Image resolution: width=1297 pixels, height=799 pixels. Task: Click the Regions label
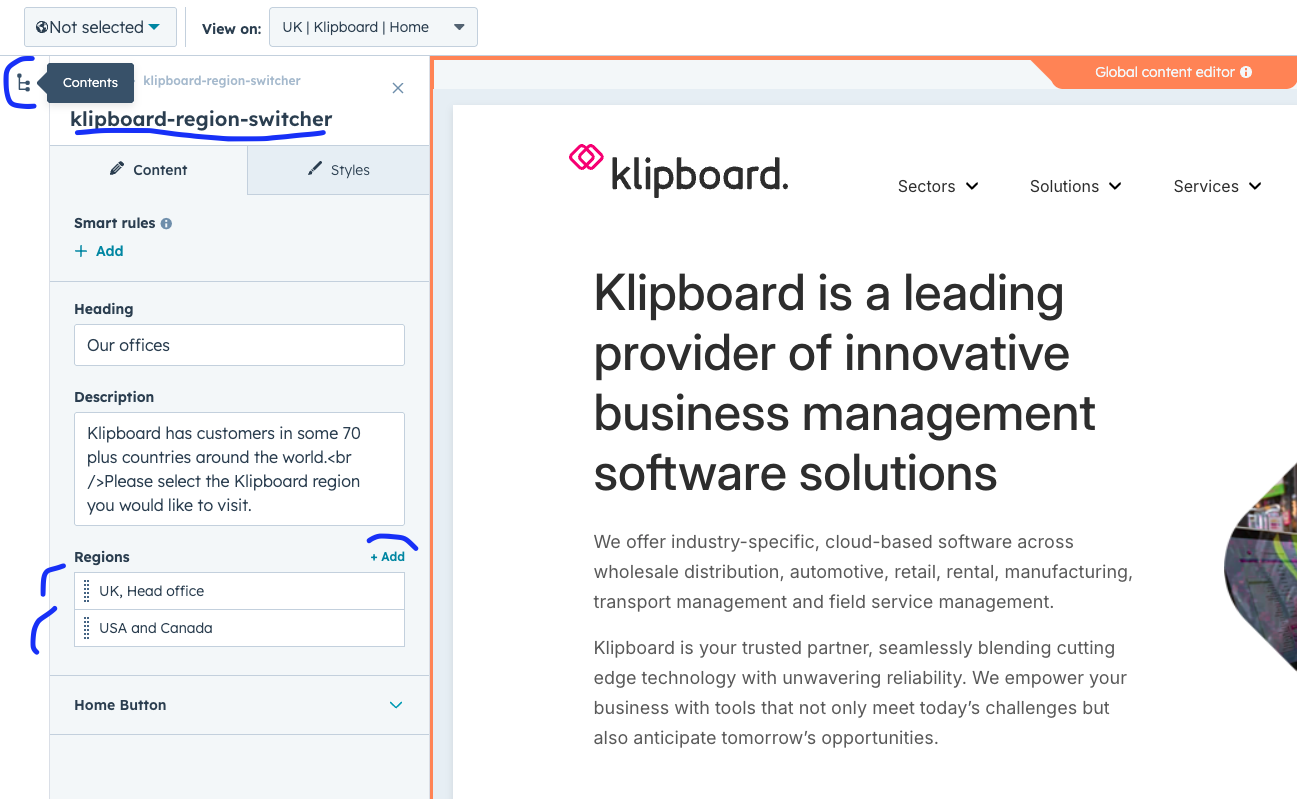pos(102,557)
